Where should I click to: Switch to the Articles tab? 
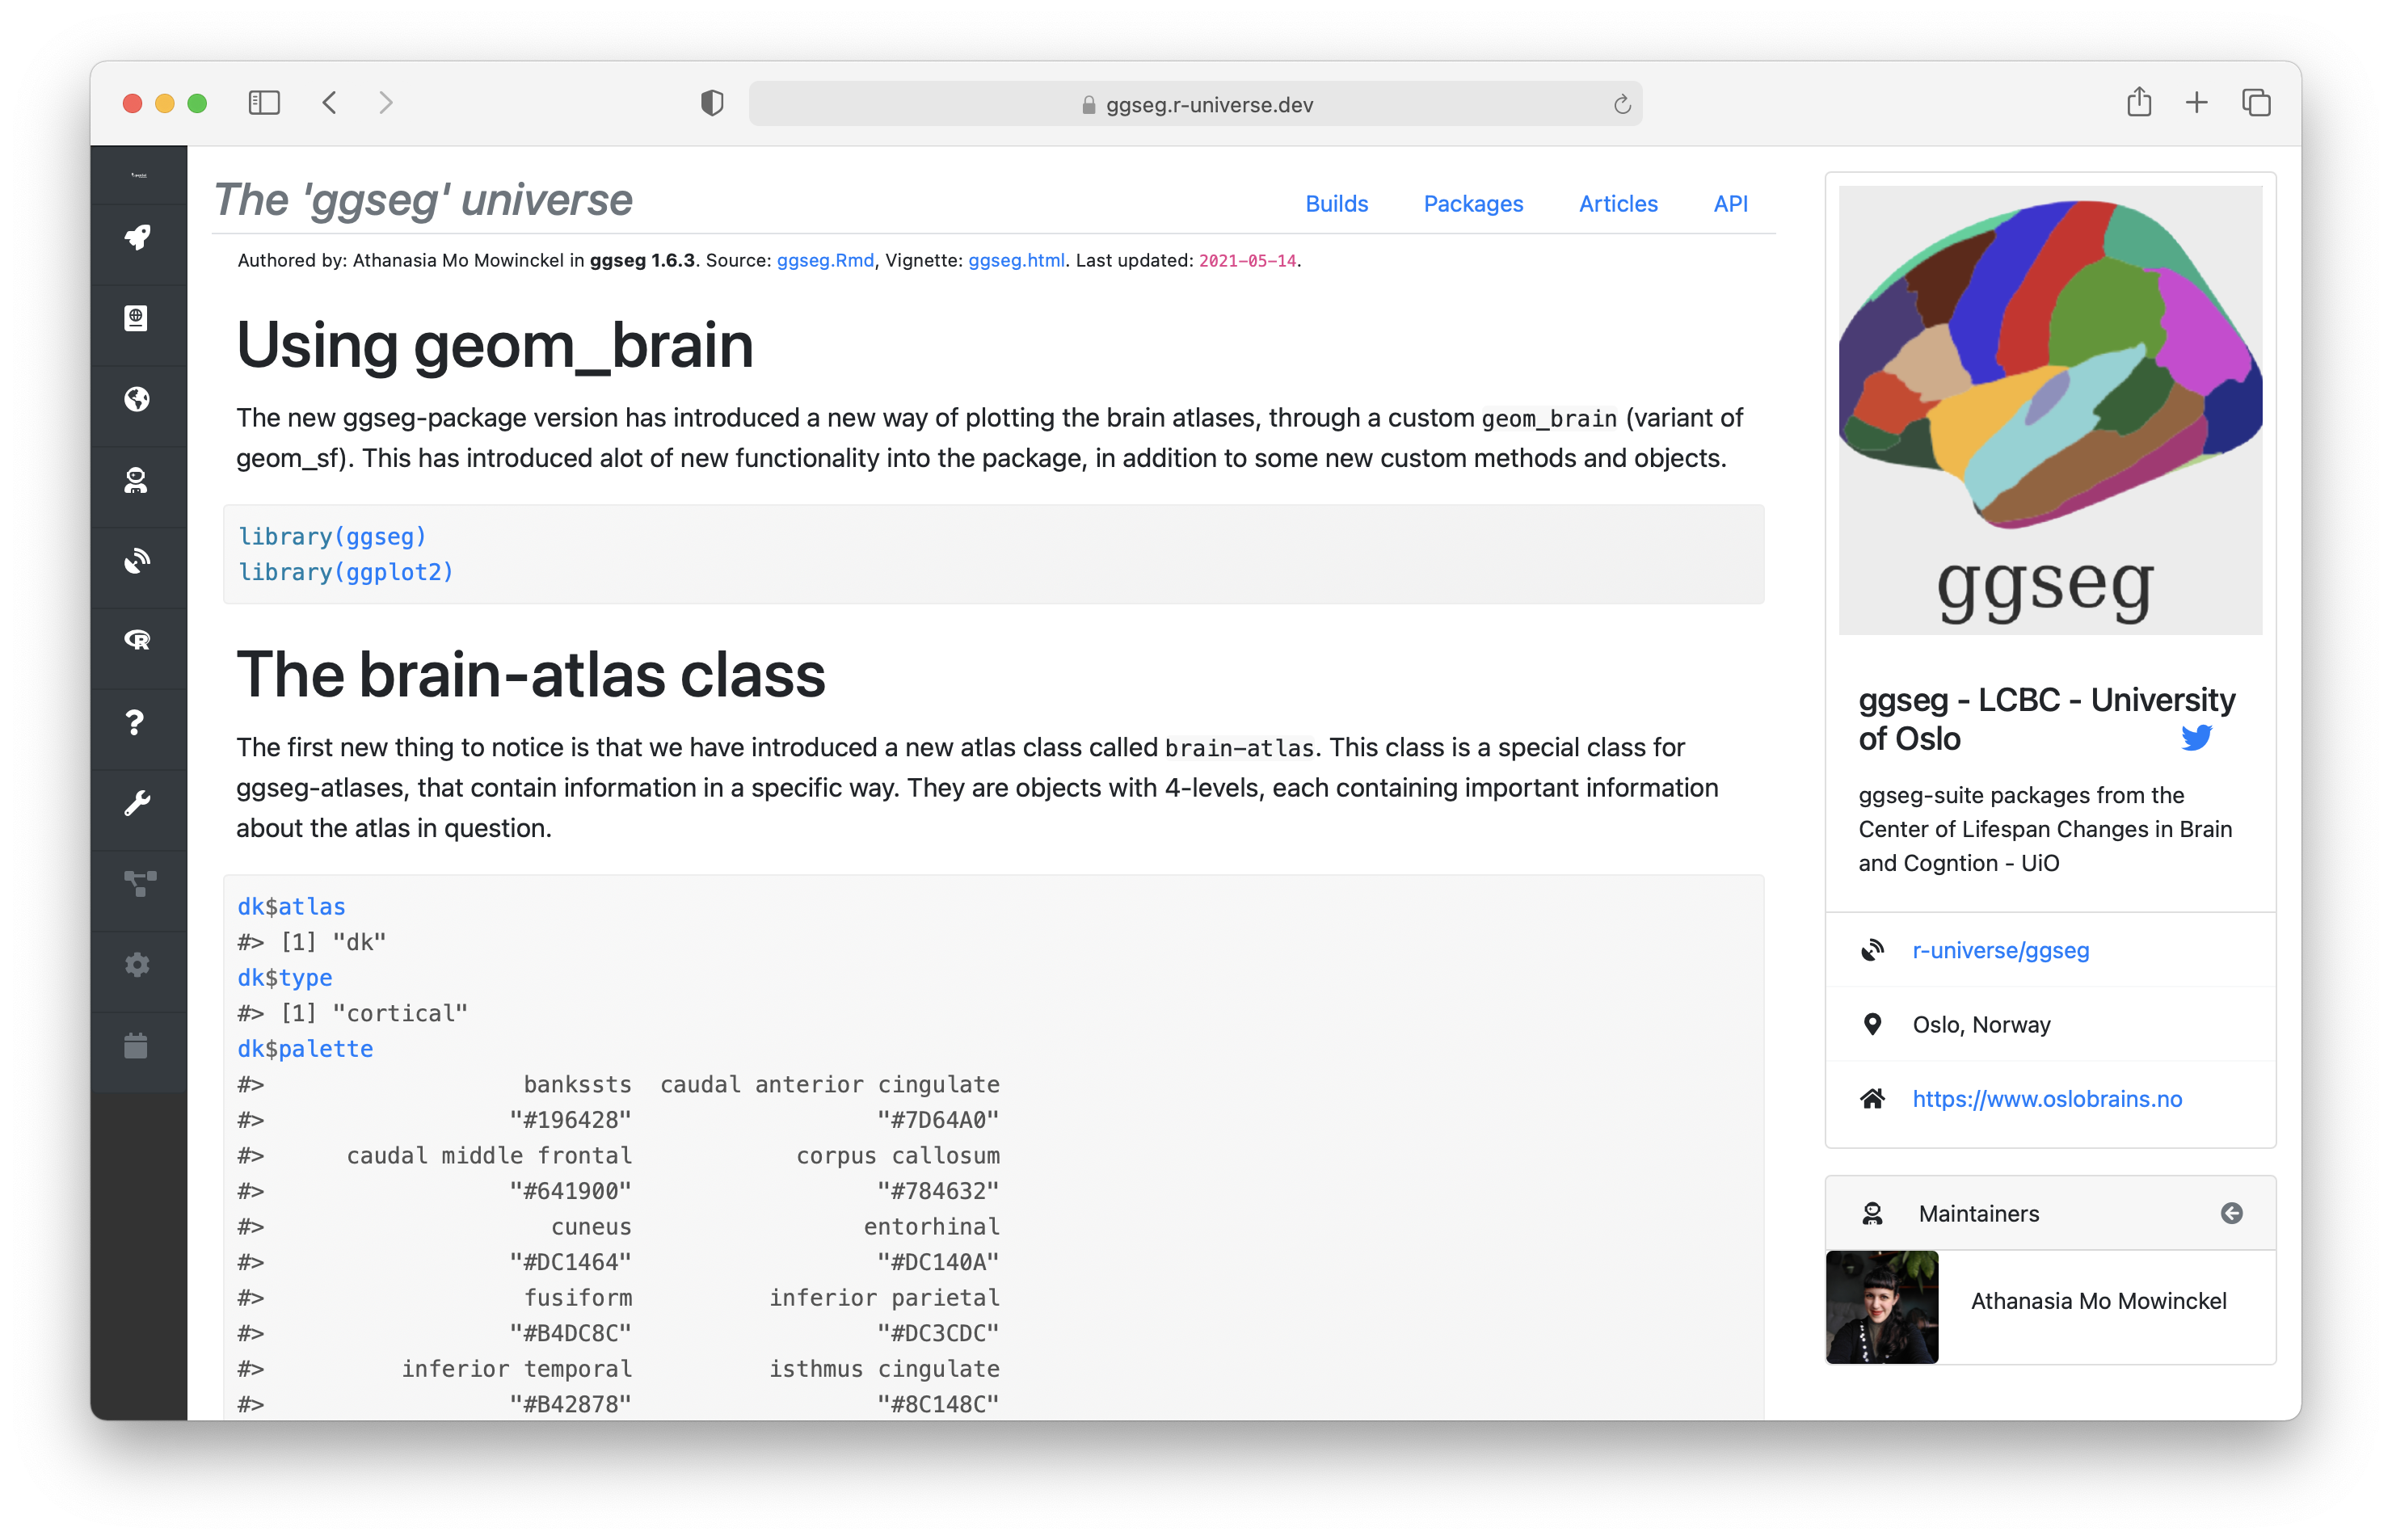click(1617, 204)
